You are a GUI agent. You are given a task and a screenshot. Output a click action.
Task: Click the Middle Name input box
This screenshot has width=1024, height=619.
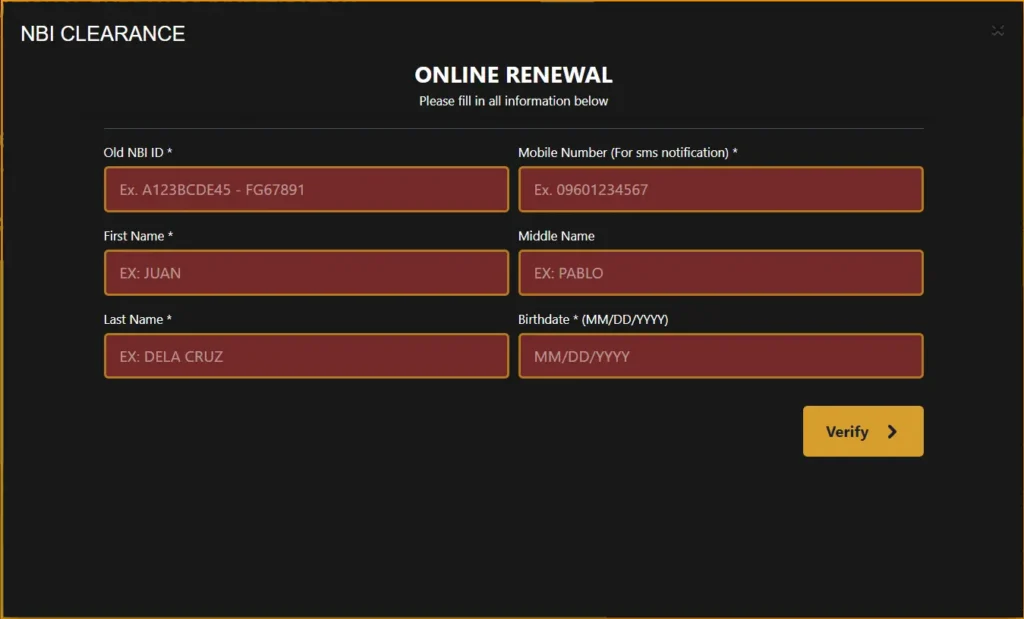click(x=719, y=272)
